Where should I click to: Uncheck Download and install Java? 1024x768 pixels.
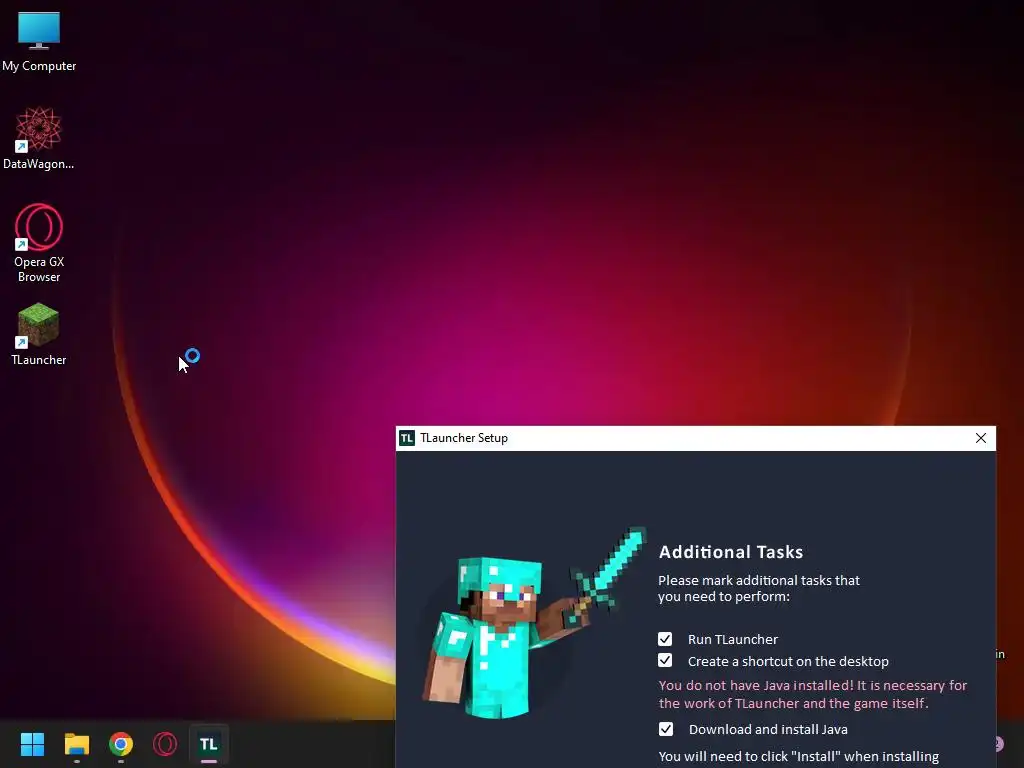coord(665,729)
